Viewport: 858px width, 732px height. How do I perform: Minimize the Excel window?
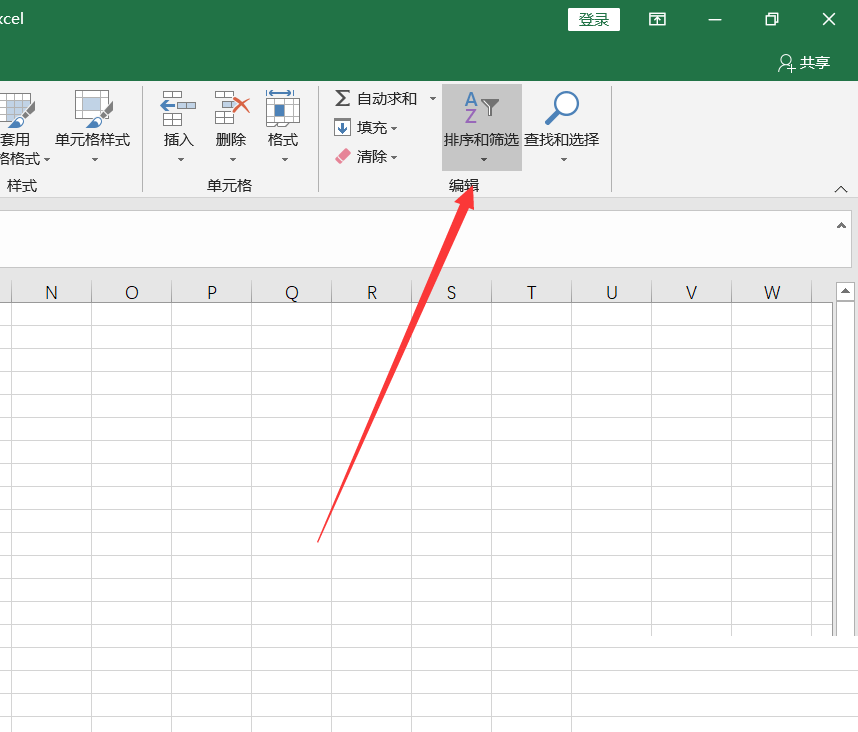point(715,20)
